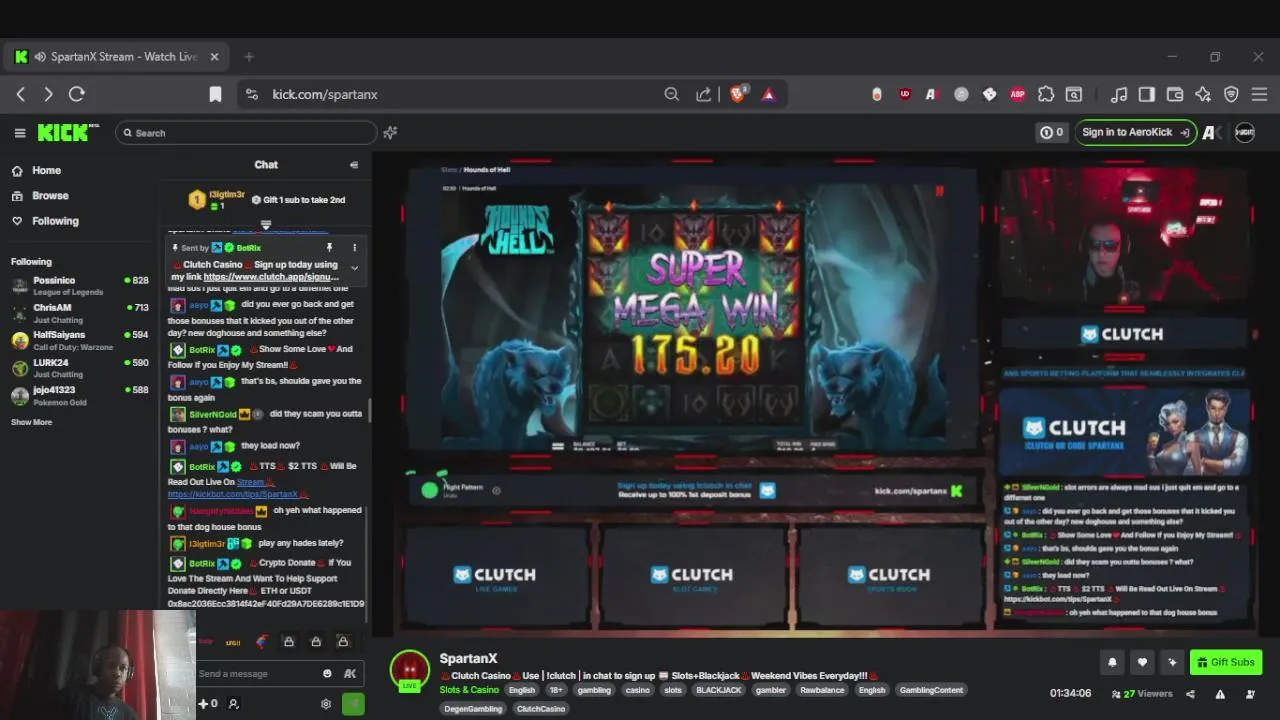Click the sparkle icon beside search
Screen dimensions: 1280x720
point(391,132)
